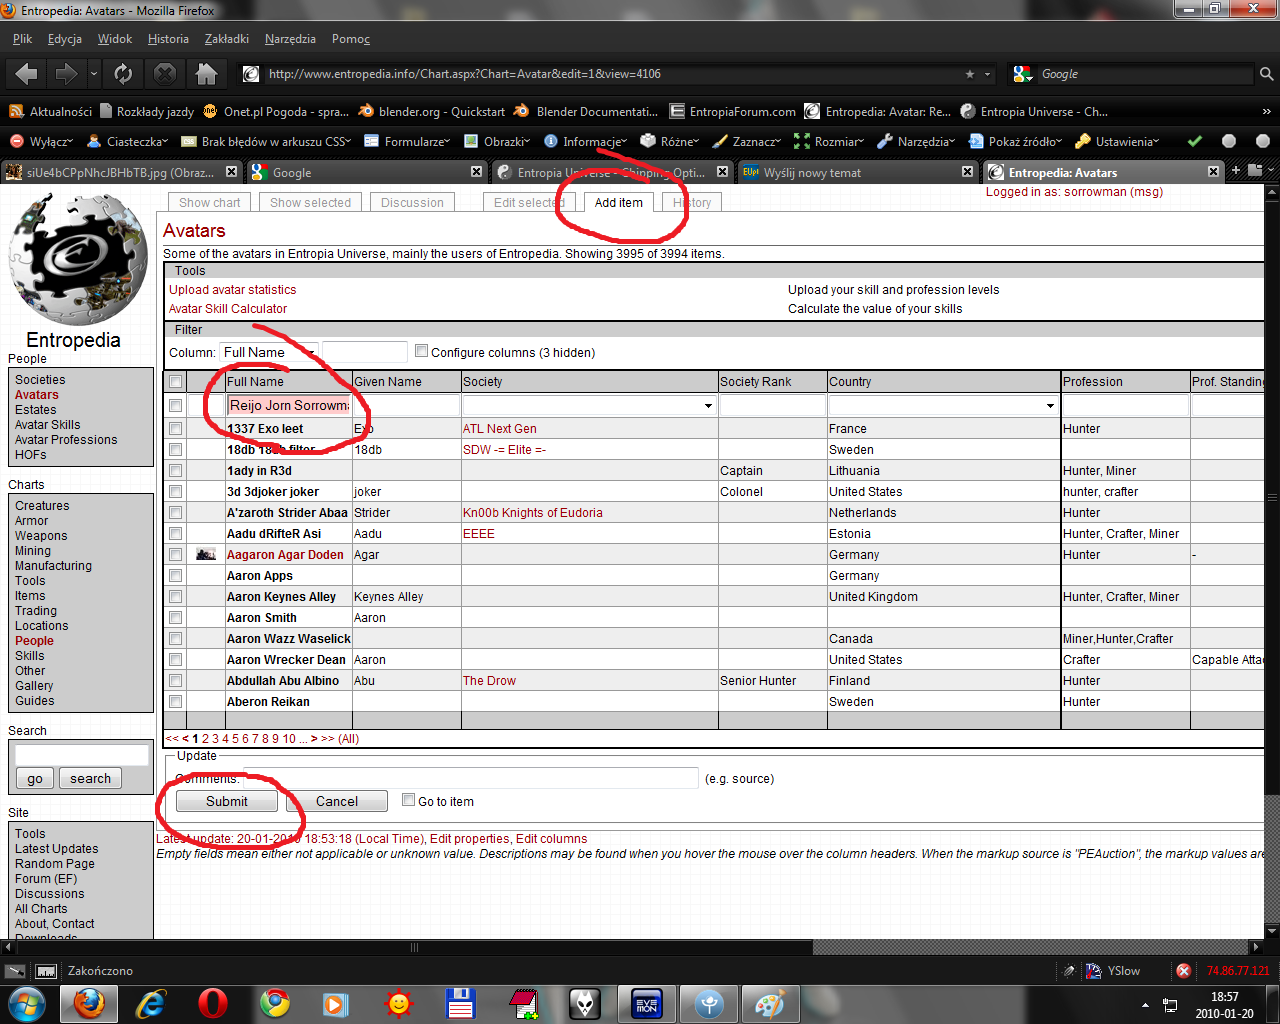The width and height of the screenshot is (1280, 1024).
Task: Click the Aagaron Agar Doden avatar thumbnail
Action: coord(206,555)
